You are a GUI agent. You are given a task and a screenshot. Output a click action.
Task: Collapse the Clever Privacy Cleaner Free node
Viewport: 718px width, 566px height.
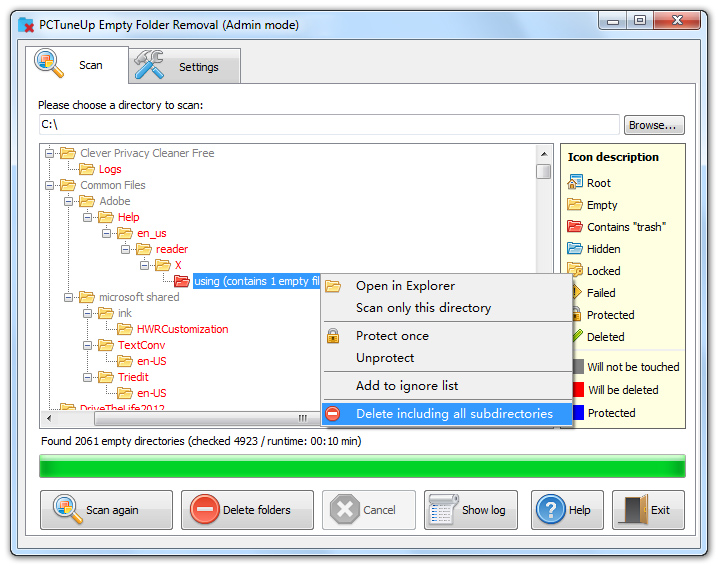point(49,153)
